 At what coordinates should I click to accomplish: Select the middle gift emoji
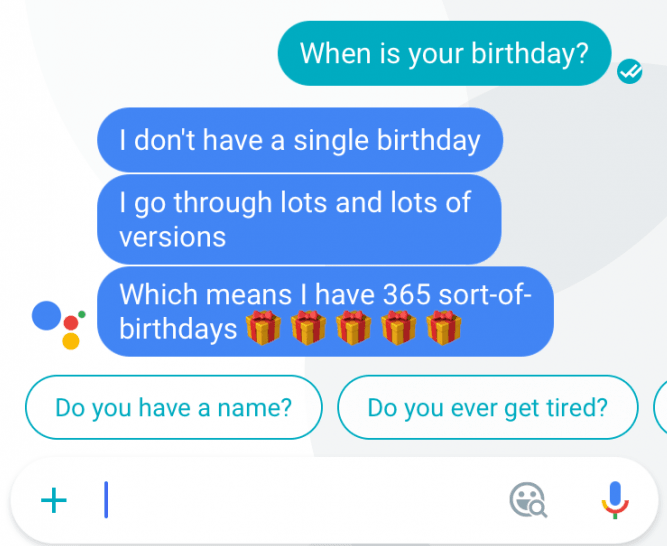point(354,328)
